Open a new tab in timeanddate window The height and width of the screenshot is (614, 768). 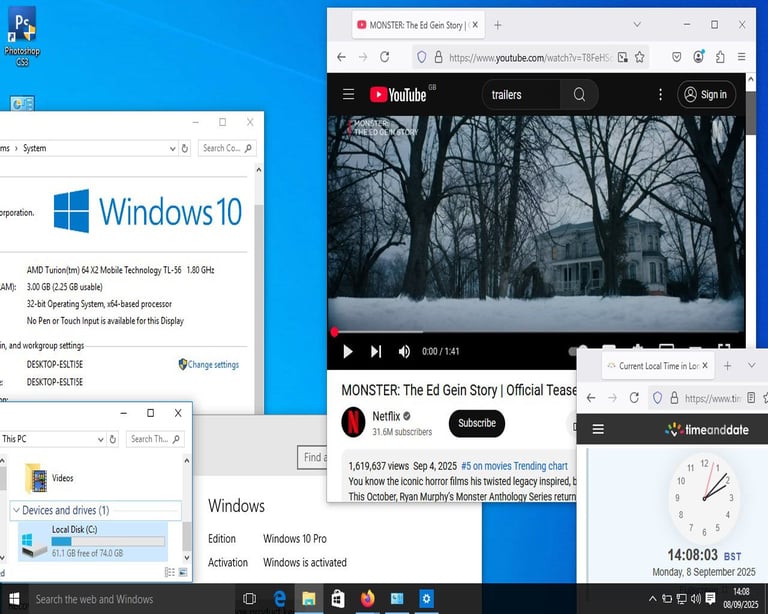click(727, 366)
